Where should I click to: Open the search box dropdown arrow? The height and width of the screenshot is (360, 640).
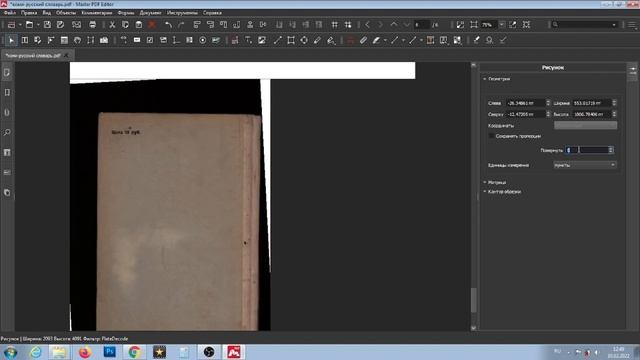[x=614, y=25]
